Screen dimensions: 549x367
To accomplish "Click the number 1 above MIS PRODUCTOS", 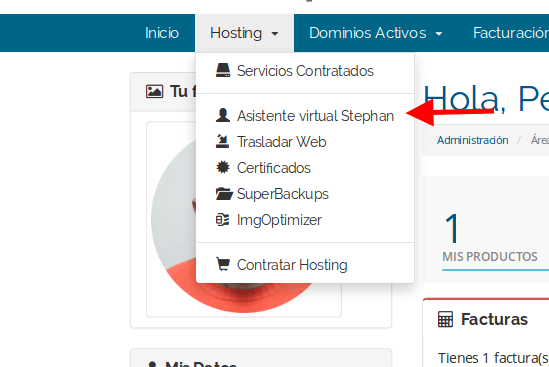I will pyautogui.click(x=452, y=228).
